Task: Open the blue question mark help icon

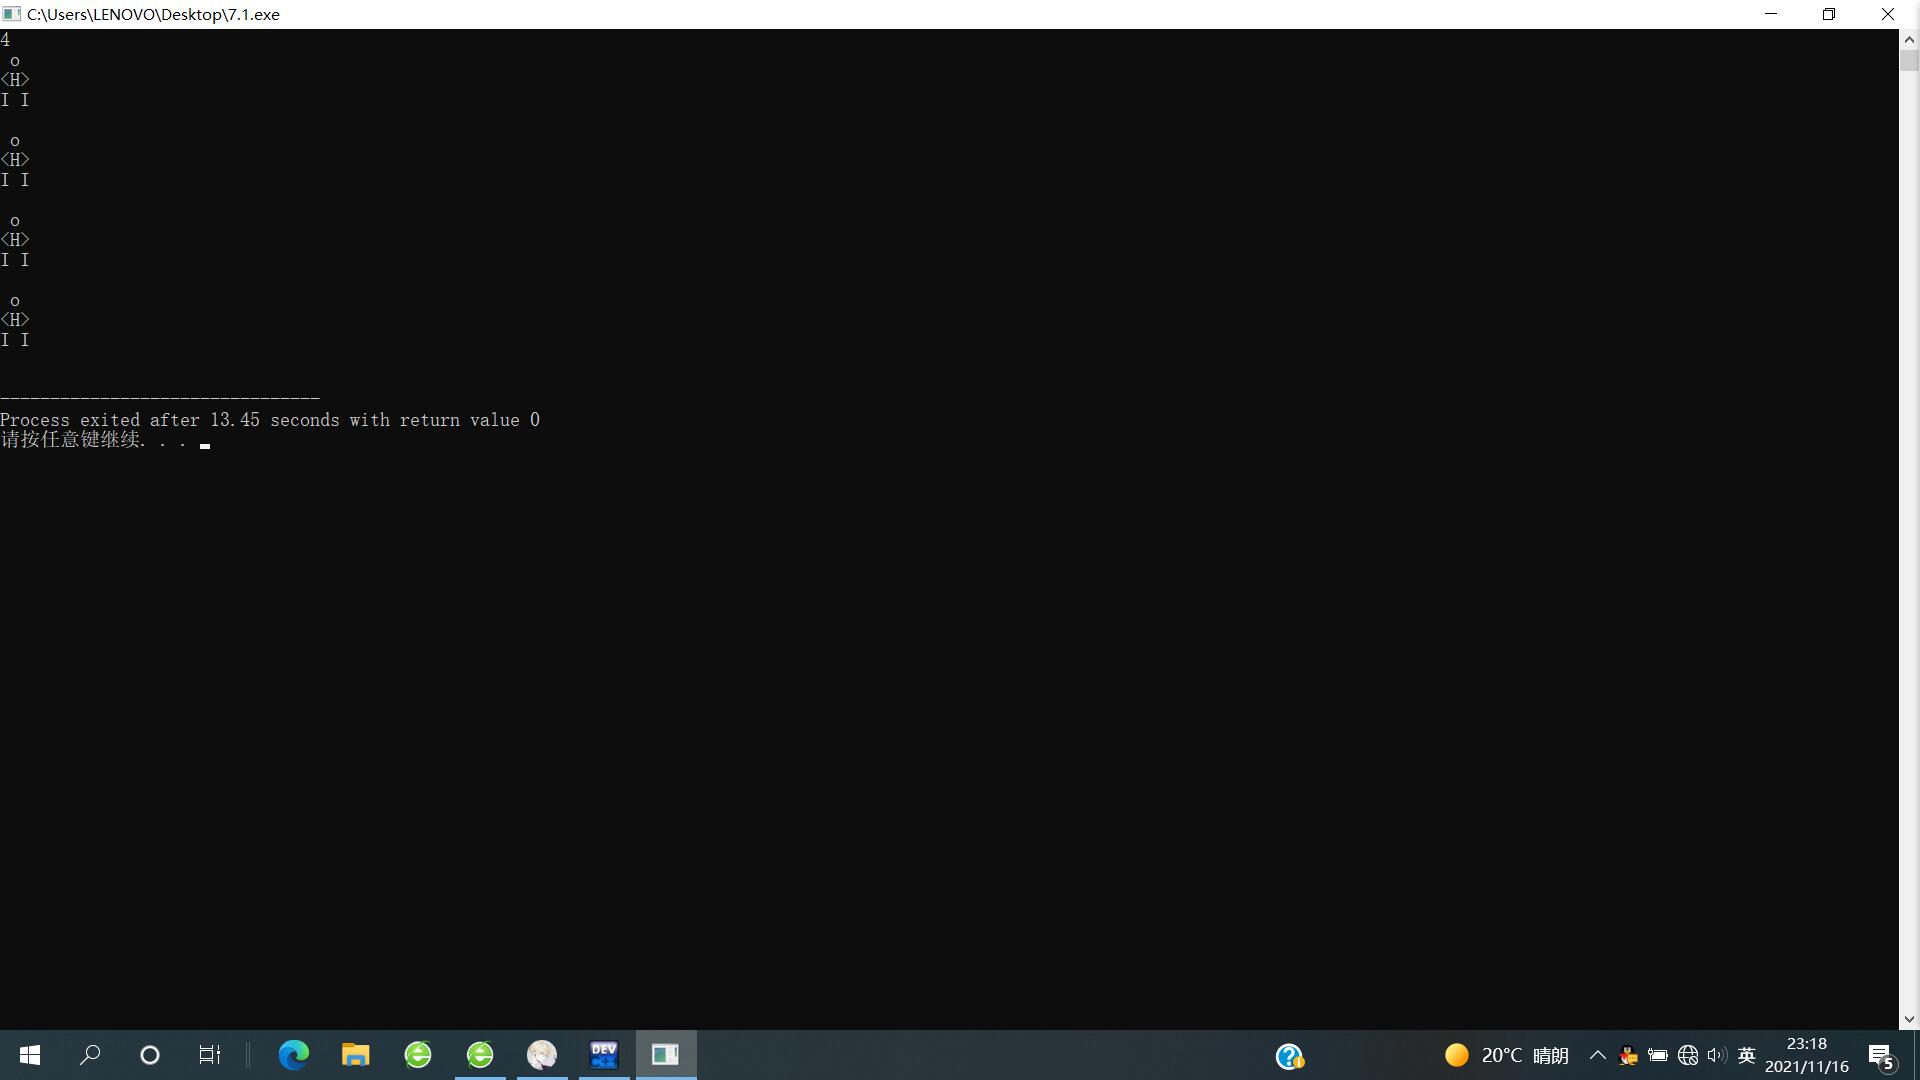Action: (1289, 1056)
